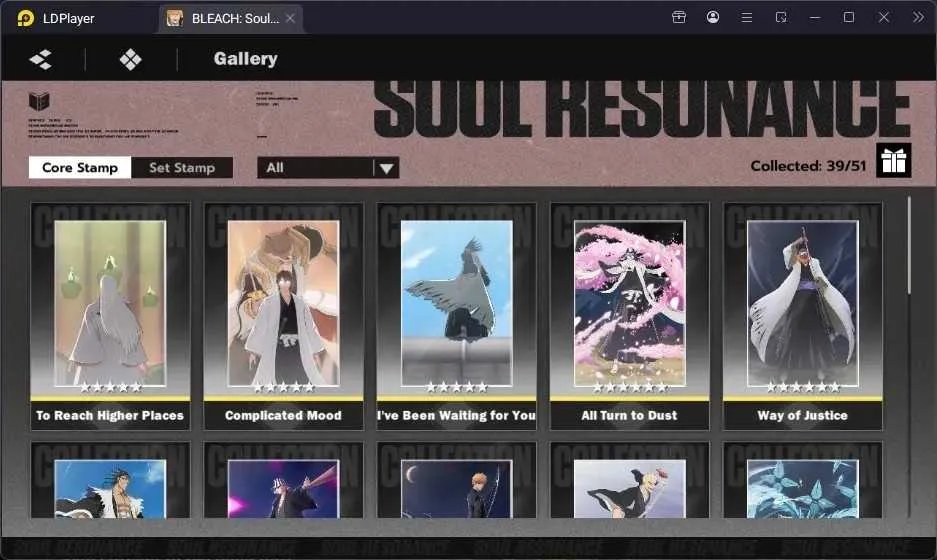Open the All filter dropdown
Viewport: 937px width, 560px height.
pos(328,168)
